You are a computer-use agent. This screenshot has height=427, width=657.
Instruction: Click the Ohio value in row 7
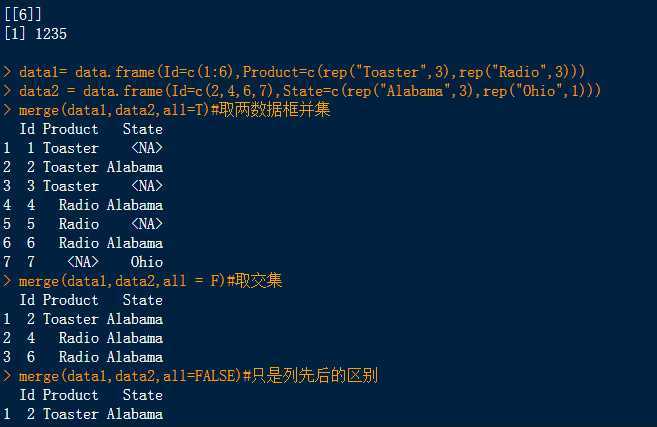click(x=147, y=262)
